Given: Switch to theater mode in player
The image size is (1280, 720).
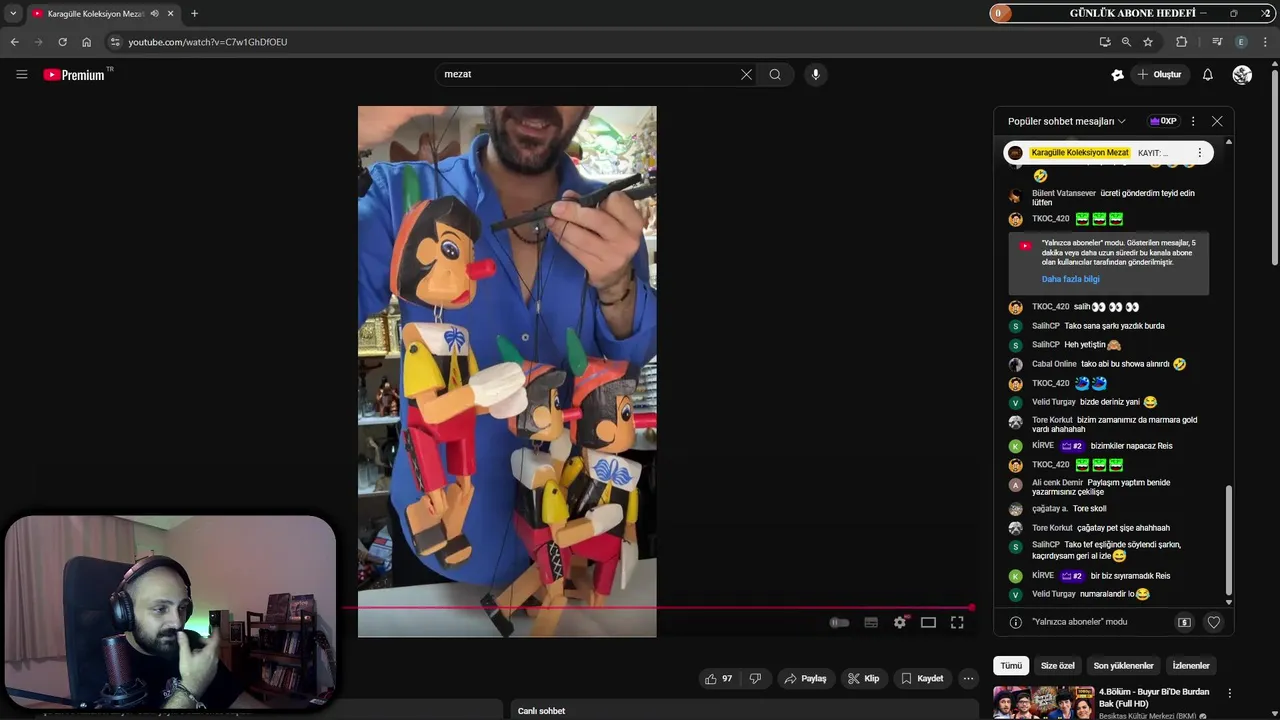Looking at the screenshot, I should (928, 622).
